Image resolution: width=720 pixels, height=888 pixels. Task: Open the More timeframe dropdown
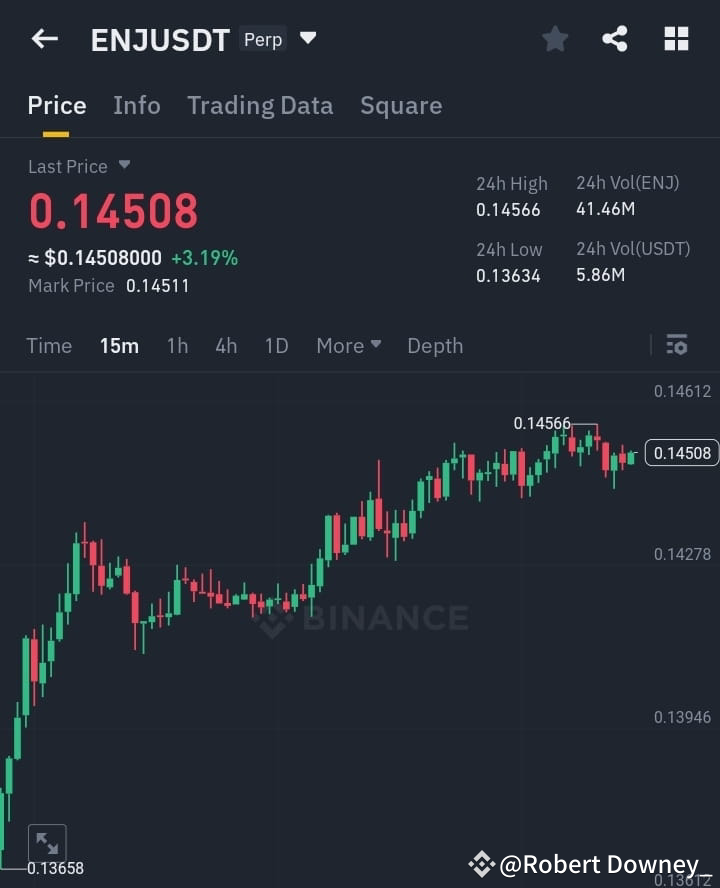pos(348,345)
